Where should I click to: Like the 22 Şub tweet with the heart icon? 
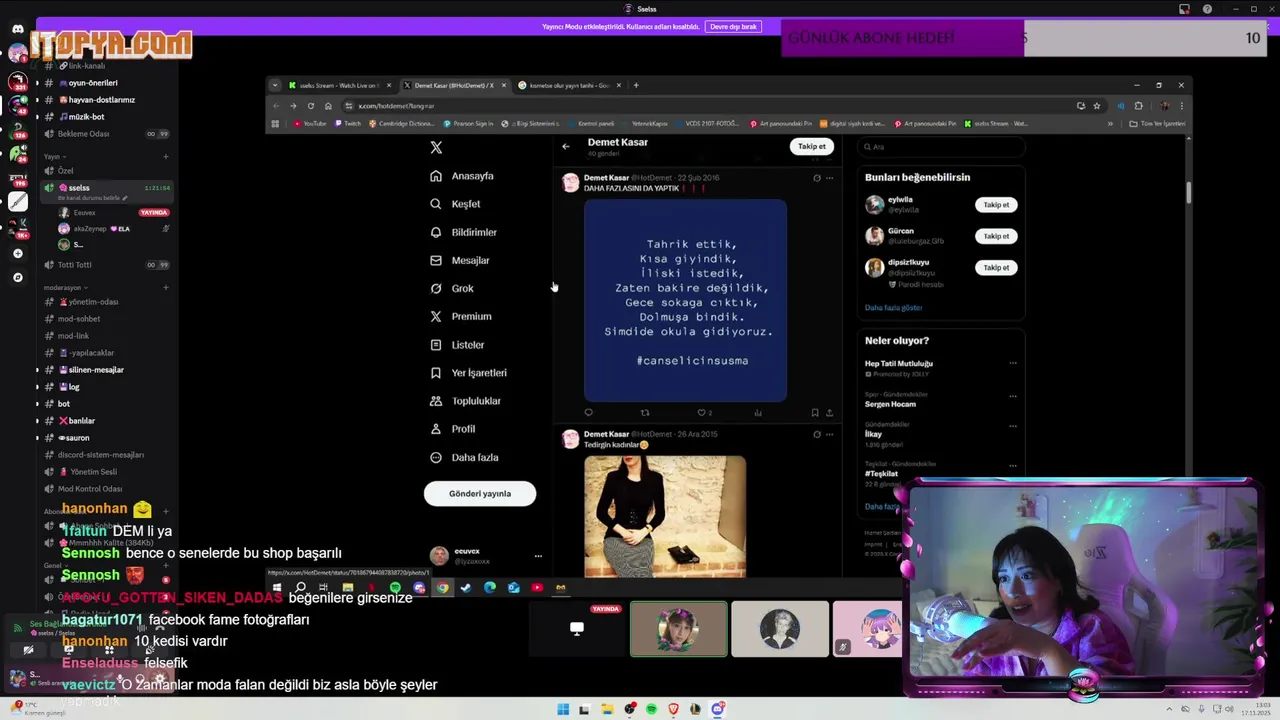coord(704,412)
